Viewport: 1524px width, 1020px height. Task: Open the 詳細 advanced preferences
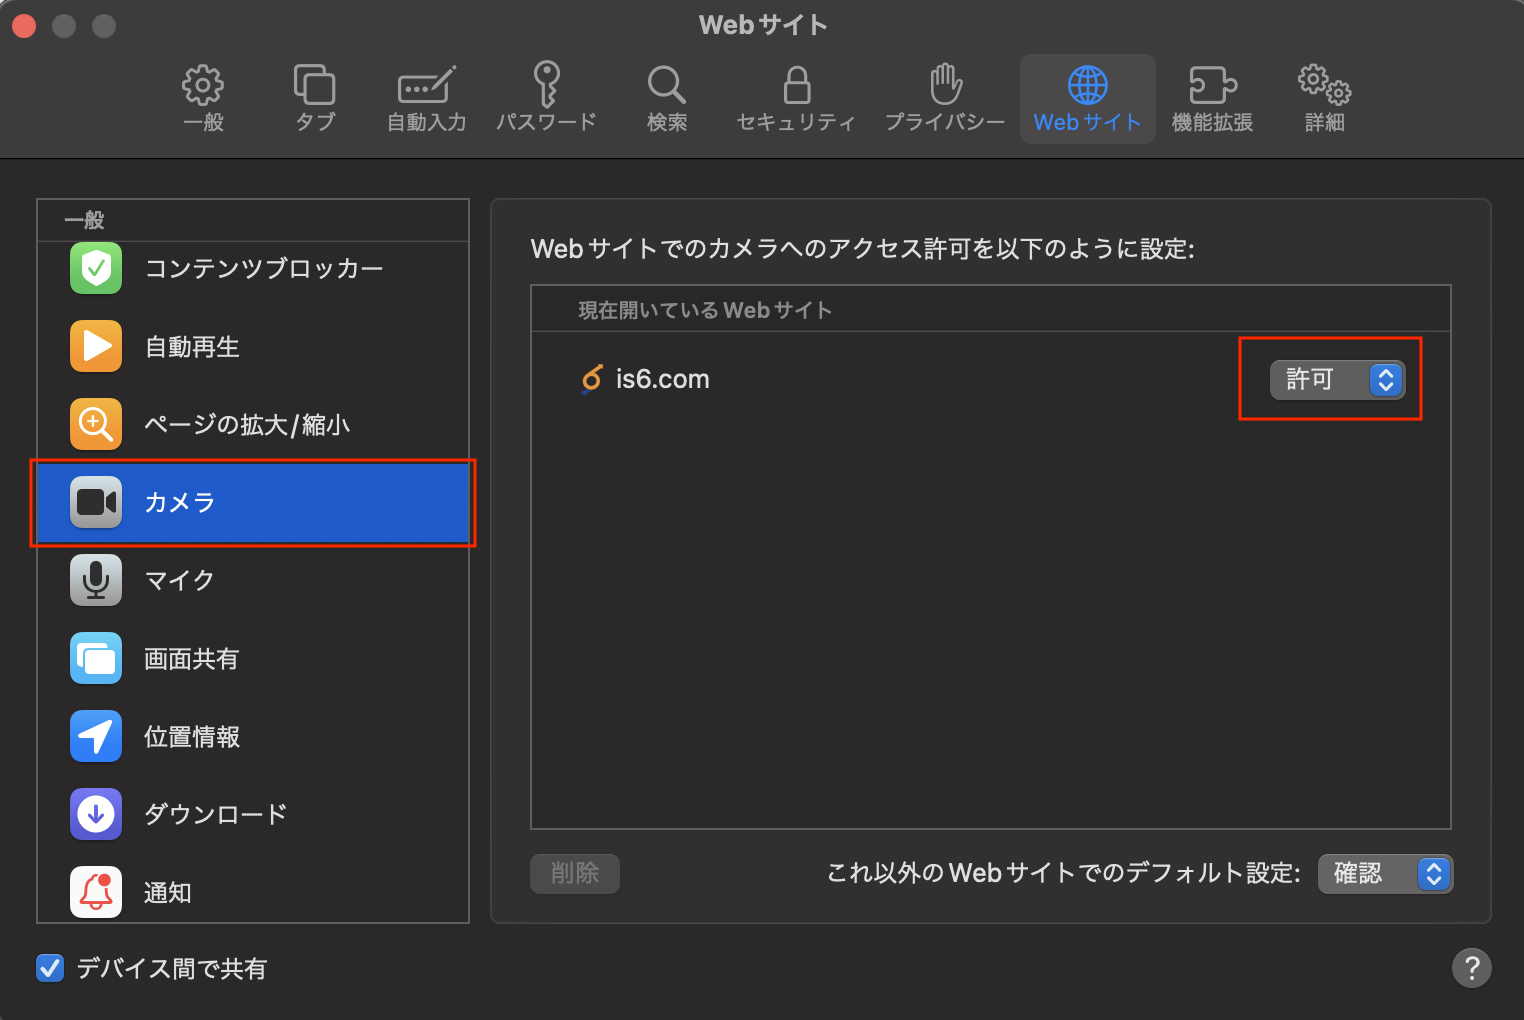click(x=1324, y=99)
